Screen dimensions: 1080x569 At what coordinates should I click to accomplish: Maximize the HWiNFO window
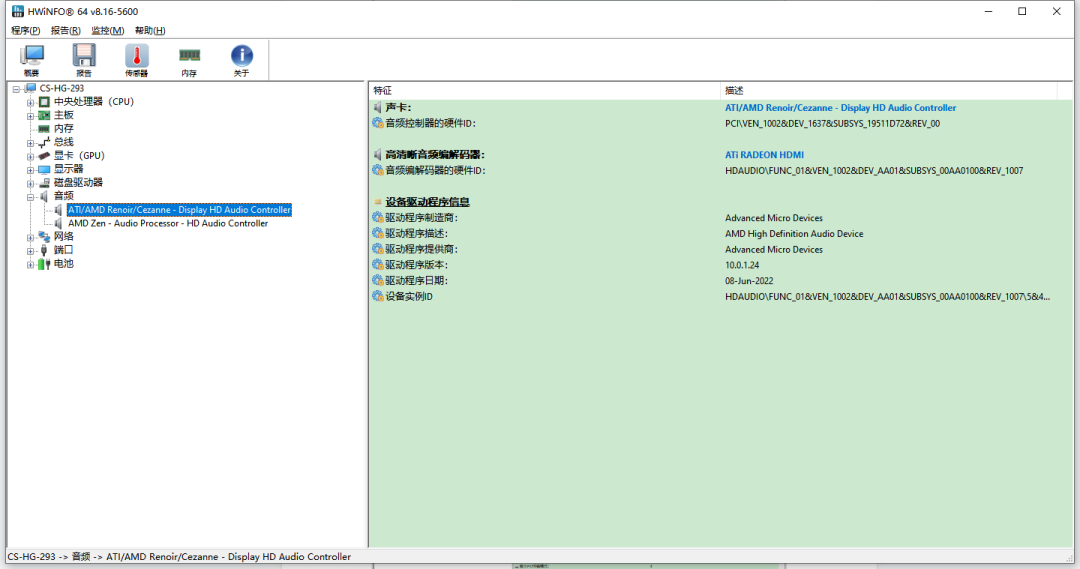click(1022, 11)
